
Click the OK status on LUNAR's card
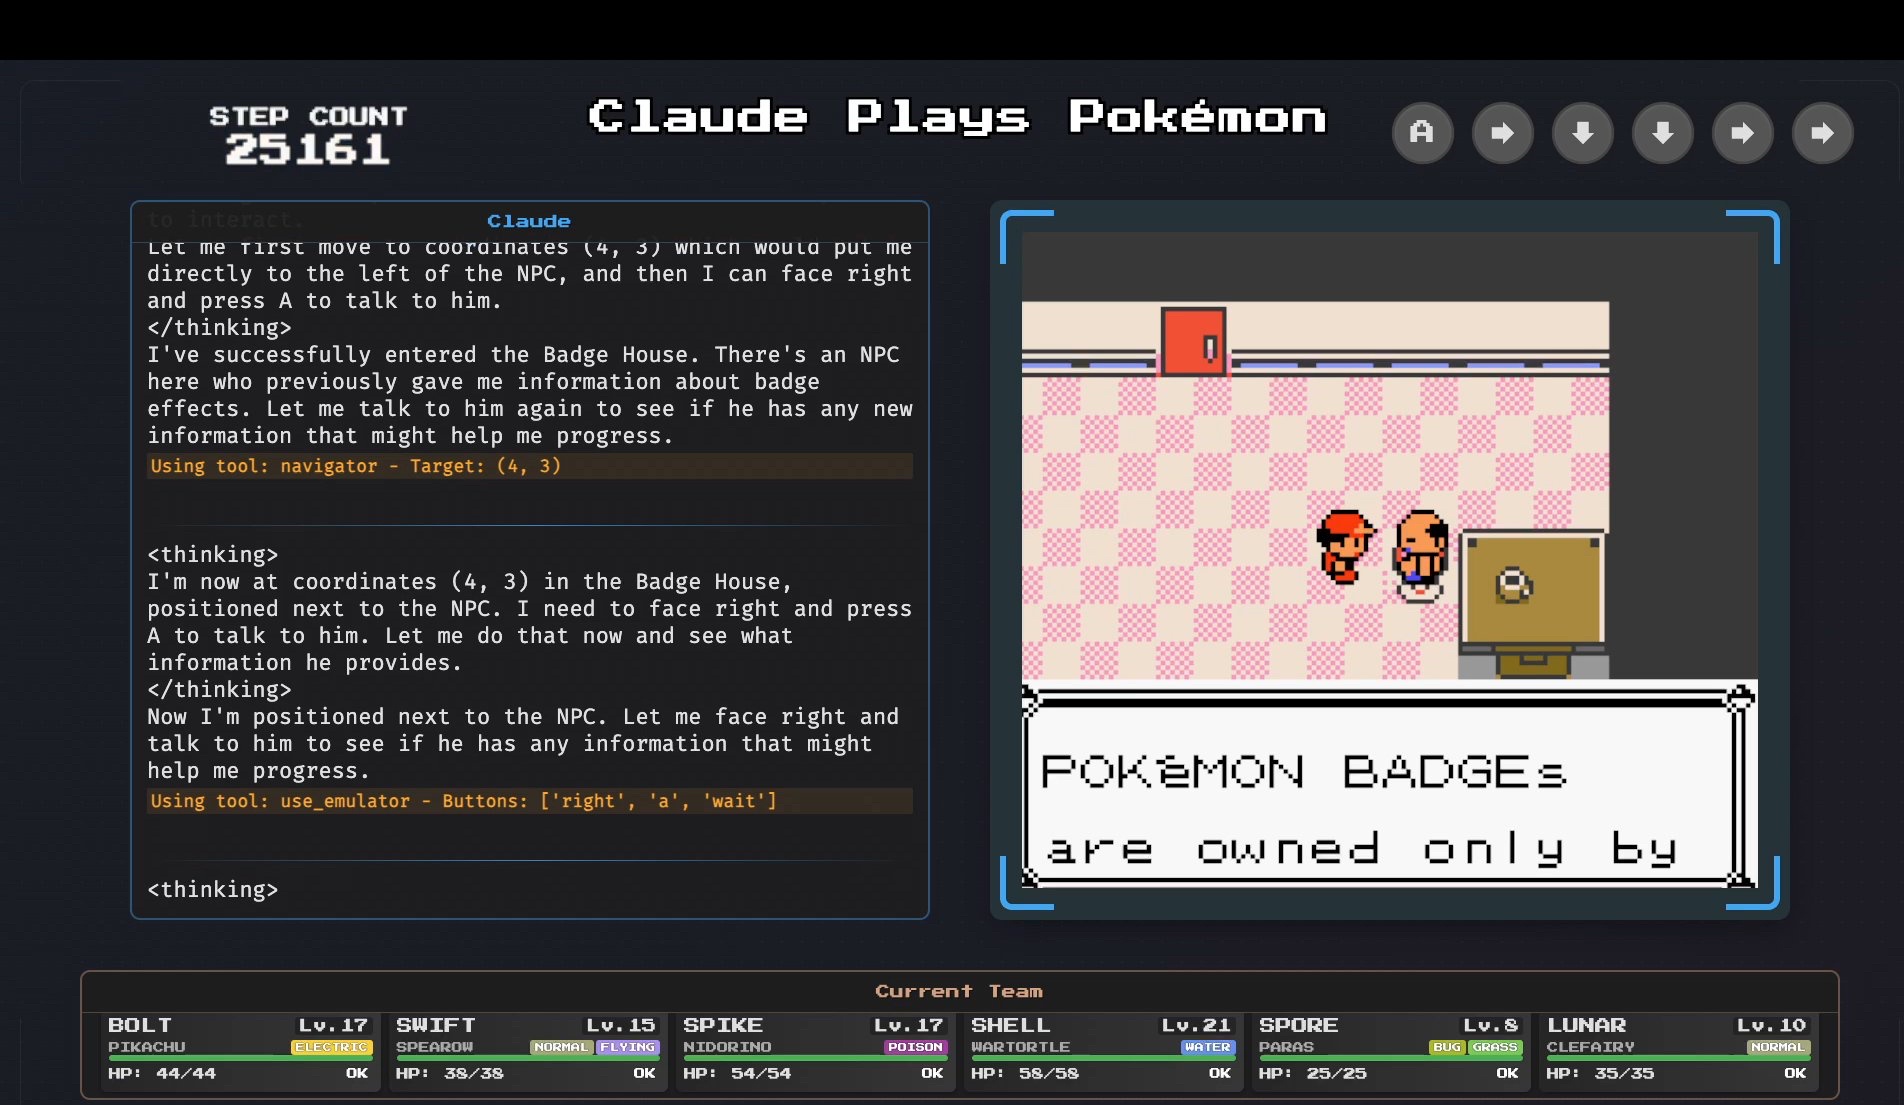[x=1795, y=1073]
